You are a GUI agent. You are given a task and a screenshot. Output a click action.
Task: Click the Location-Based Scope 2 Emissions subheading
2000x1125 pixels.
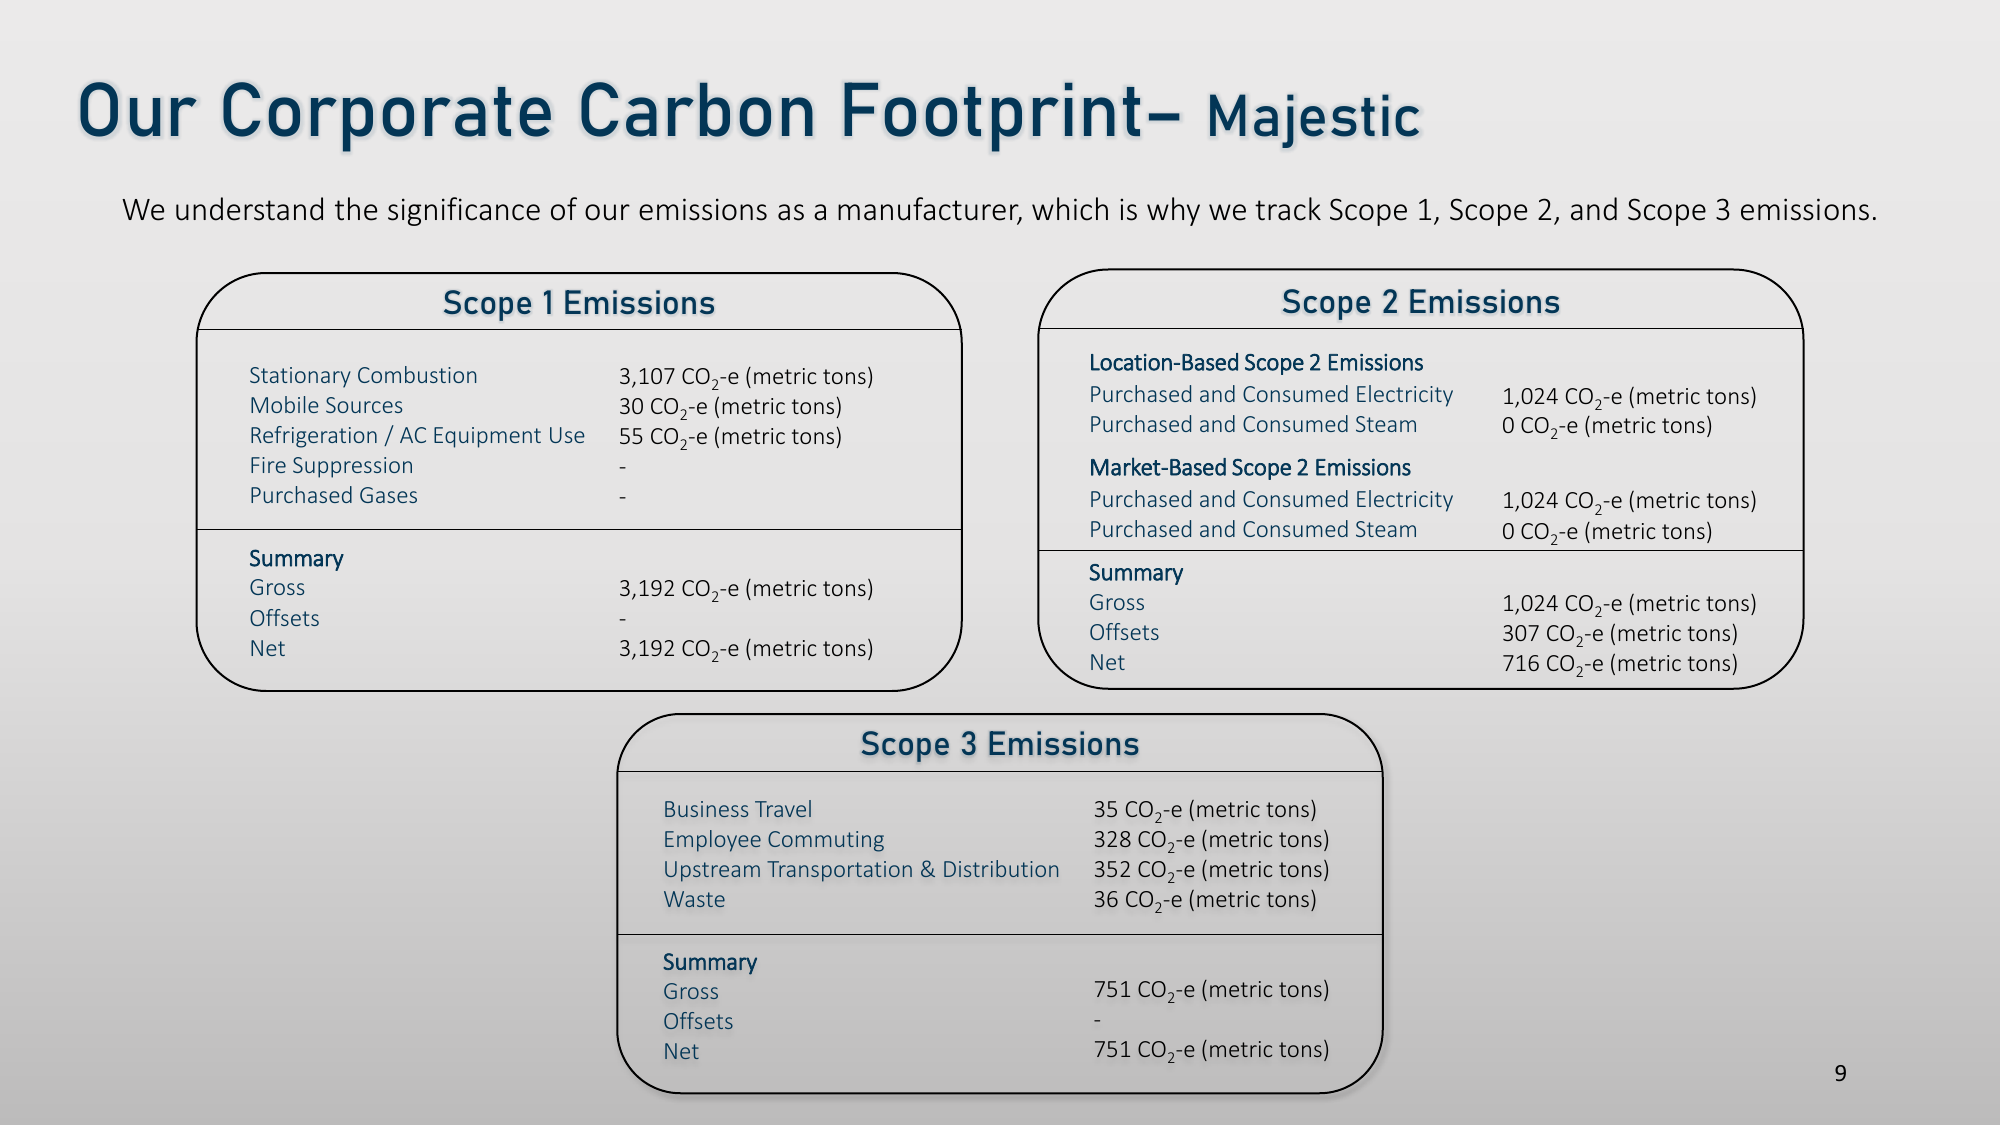[x=1256, y=363]
